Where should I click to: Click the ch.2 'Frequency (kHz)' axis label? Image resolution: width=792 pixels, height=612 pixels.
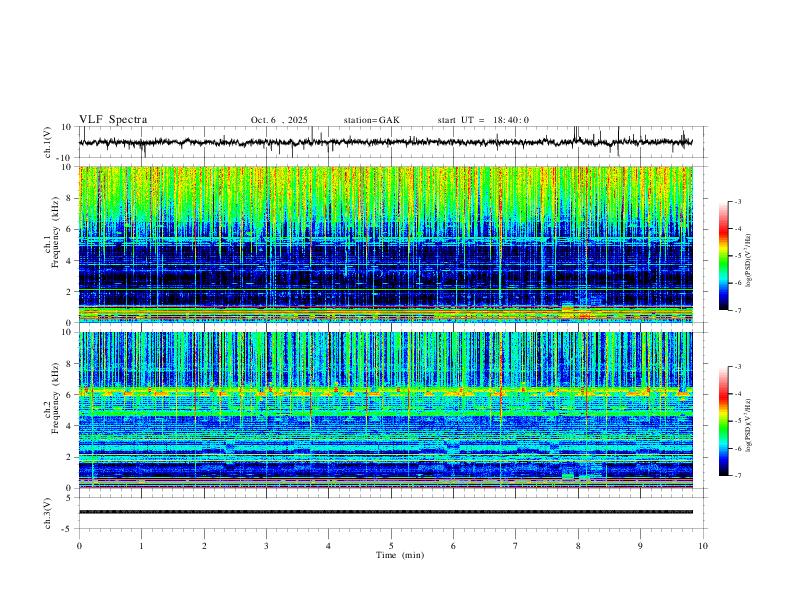click(x=55, y=398)
